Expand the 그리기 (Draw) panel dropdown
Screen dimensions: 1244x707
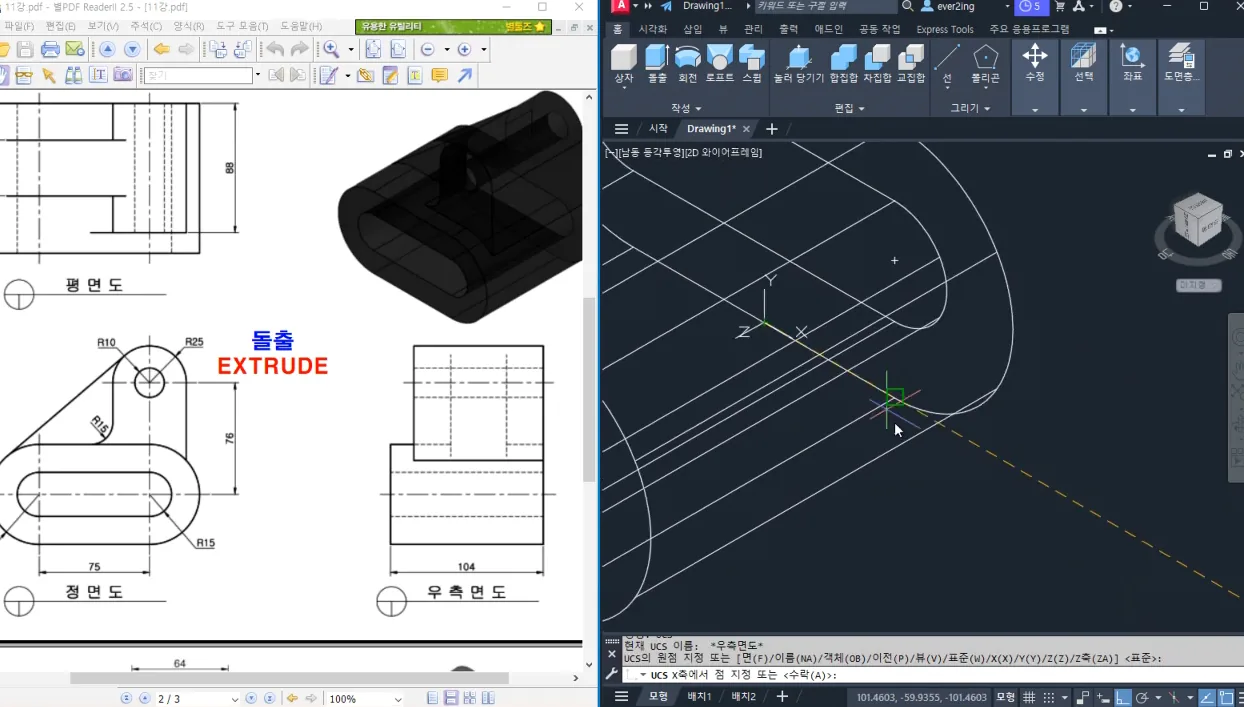click(970, 108)
